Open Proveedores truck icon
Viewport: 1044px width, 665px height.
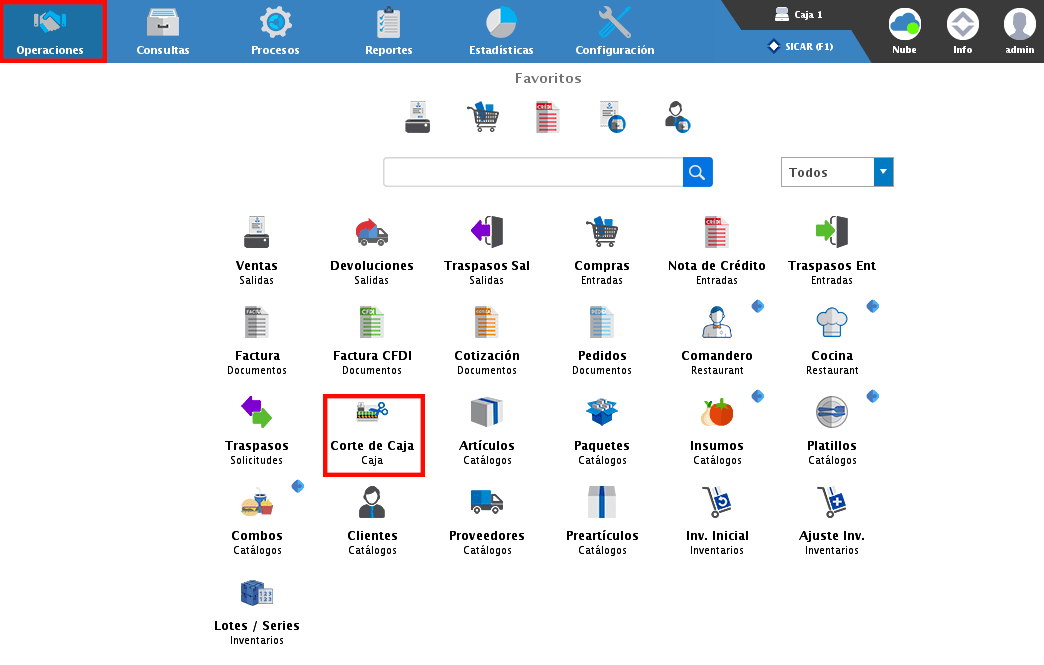487,503
